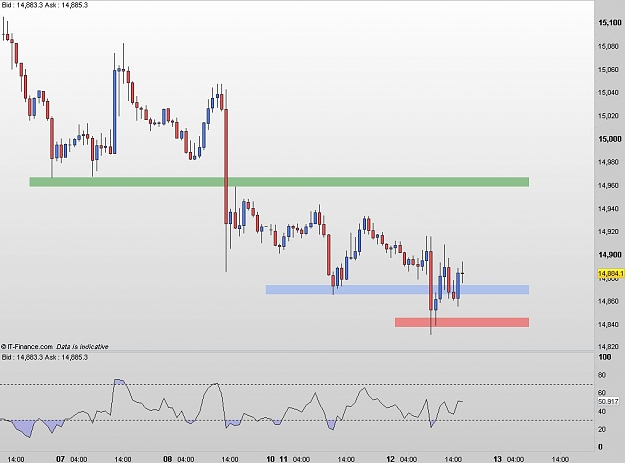The height and width of the screenshot is (463, 625).
Task: Click the 50.917 oscillator value tag
Action: pyautogui.click(x=608, y=402)
